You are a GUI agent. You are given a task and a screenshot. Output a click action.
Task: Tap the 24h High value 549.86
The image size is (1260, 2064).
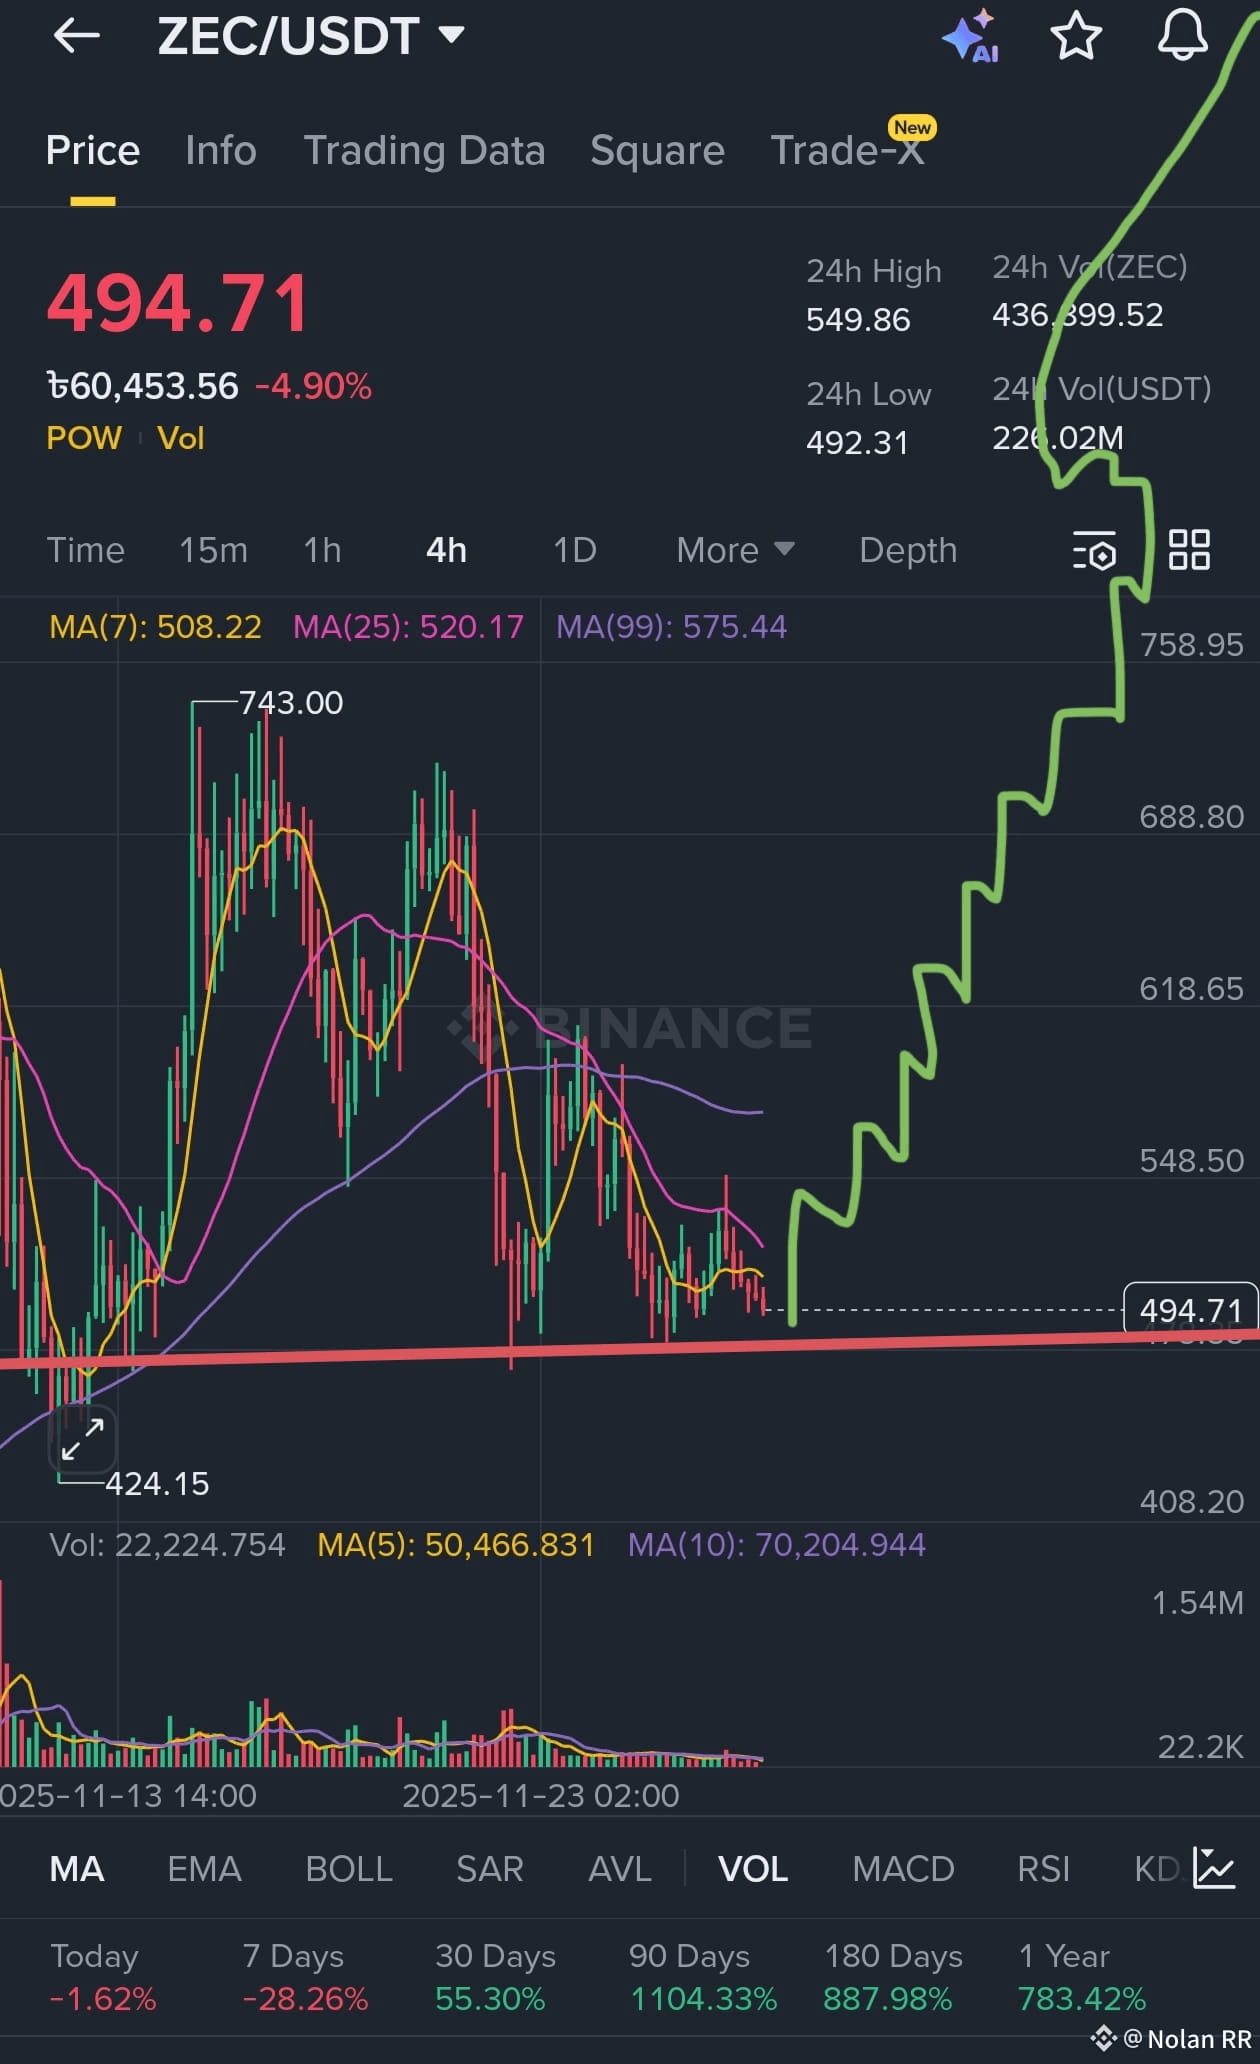[858, 320]
